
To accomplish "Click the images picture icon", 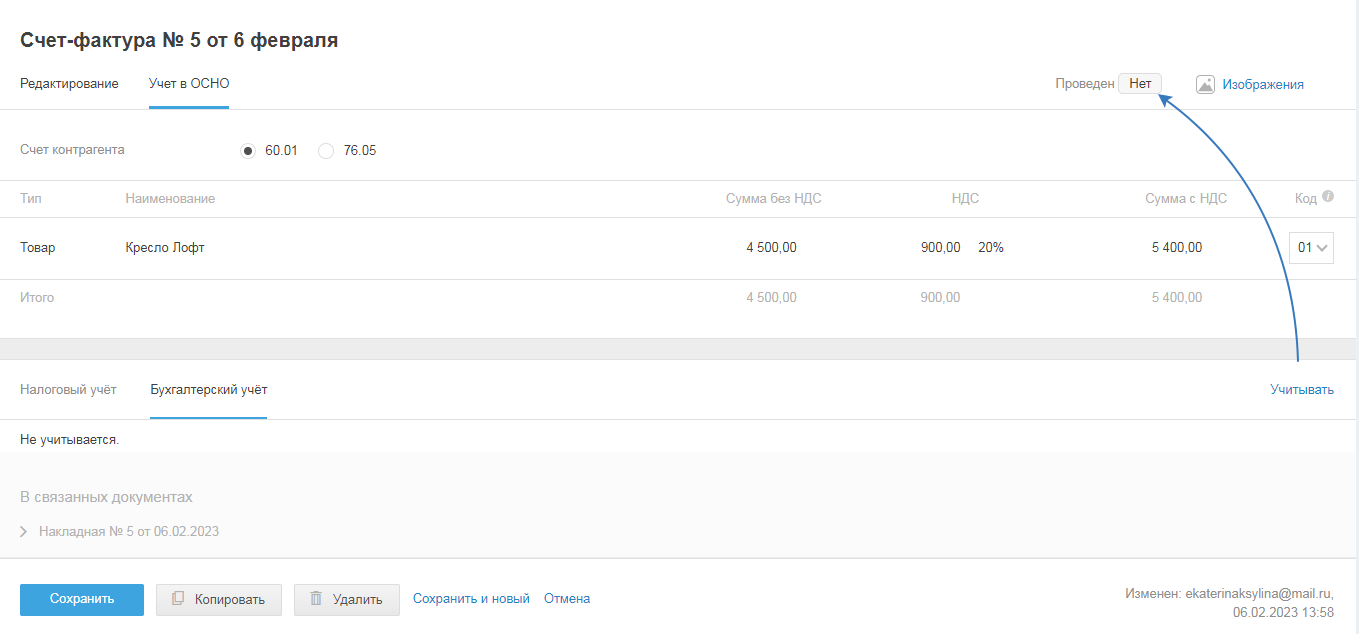I will coord(1205,85).
